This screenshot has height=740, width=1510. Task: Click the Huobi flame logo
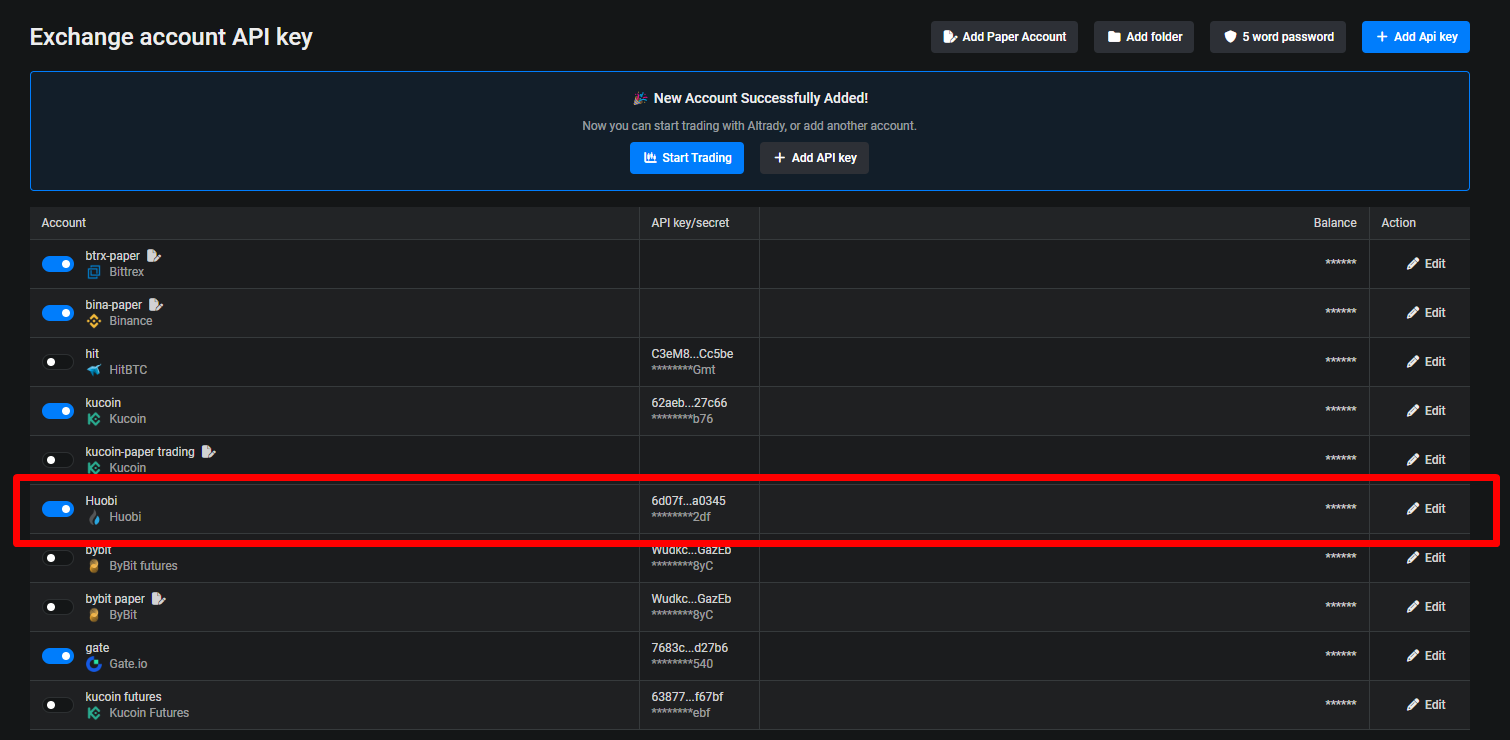click(94, 517)
